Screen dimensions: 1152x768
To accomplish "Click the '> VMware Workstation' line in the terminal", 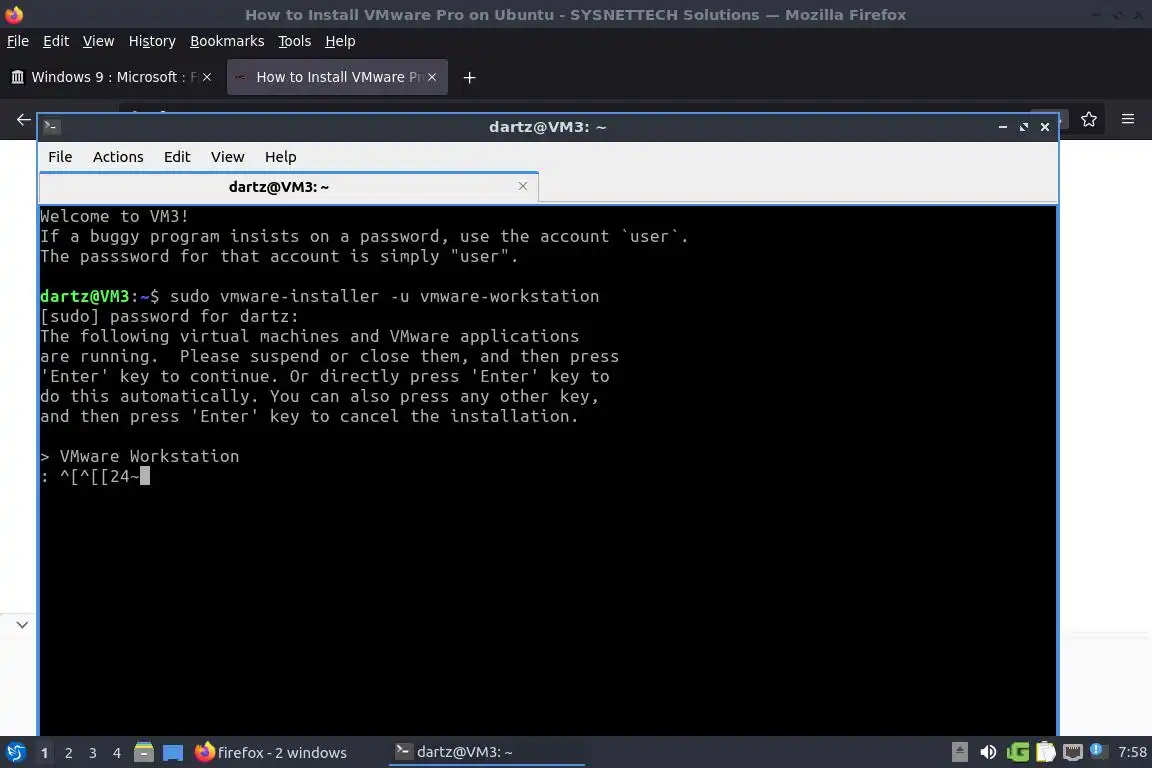I will 140,456.
